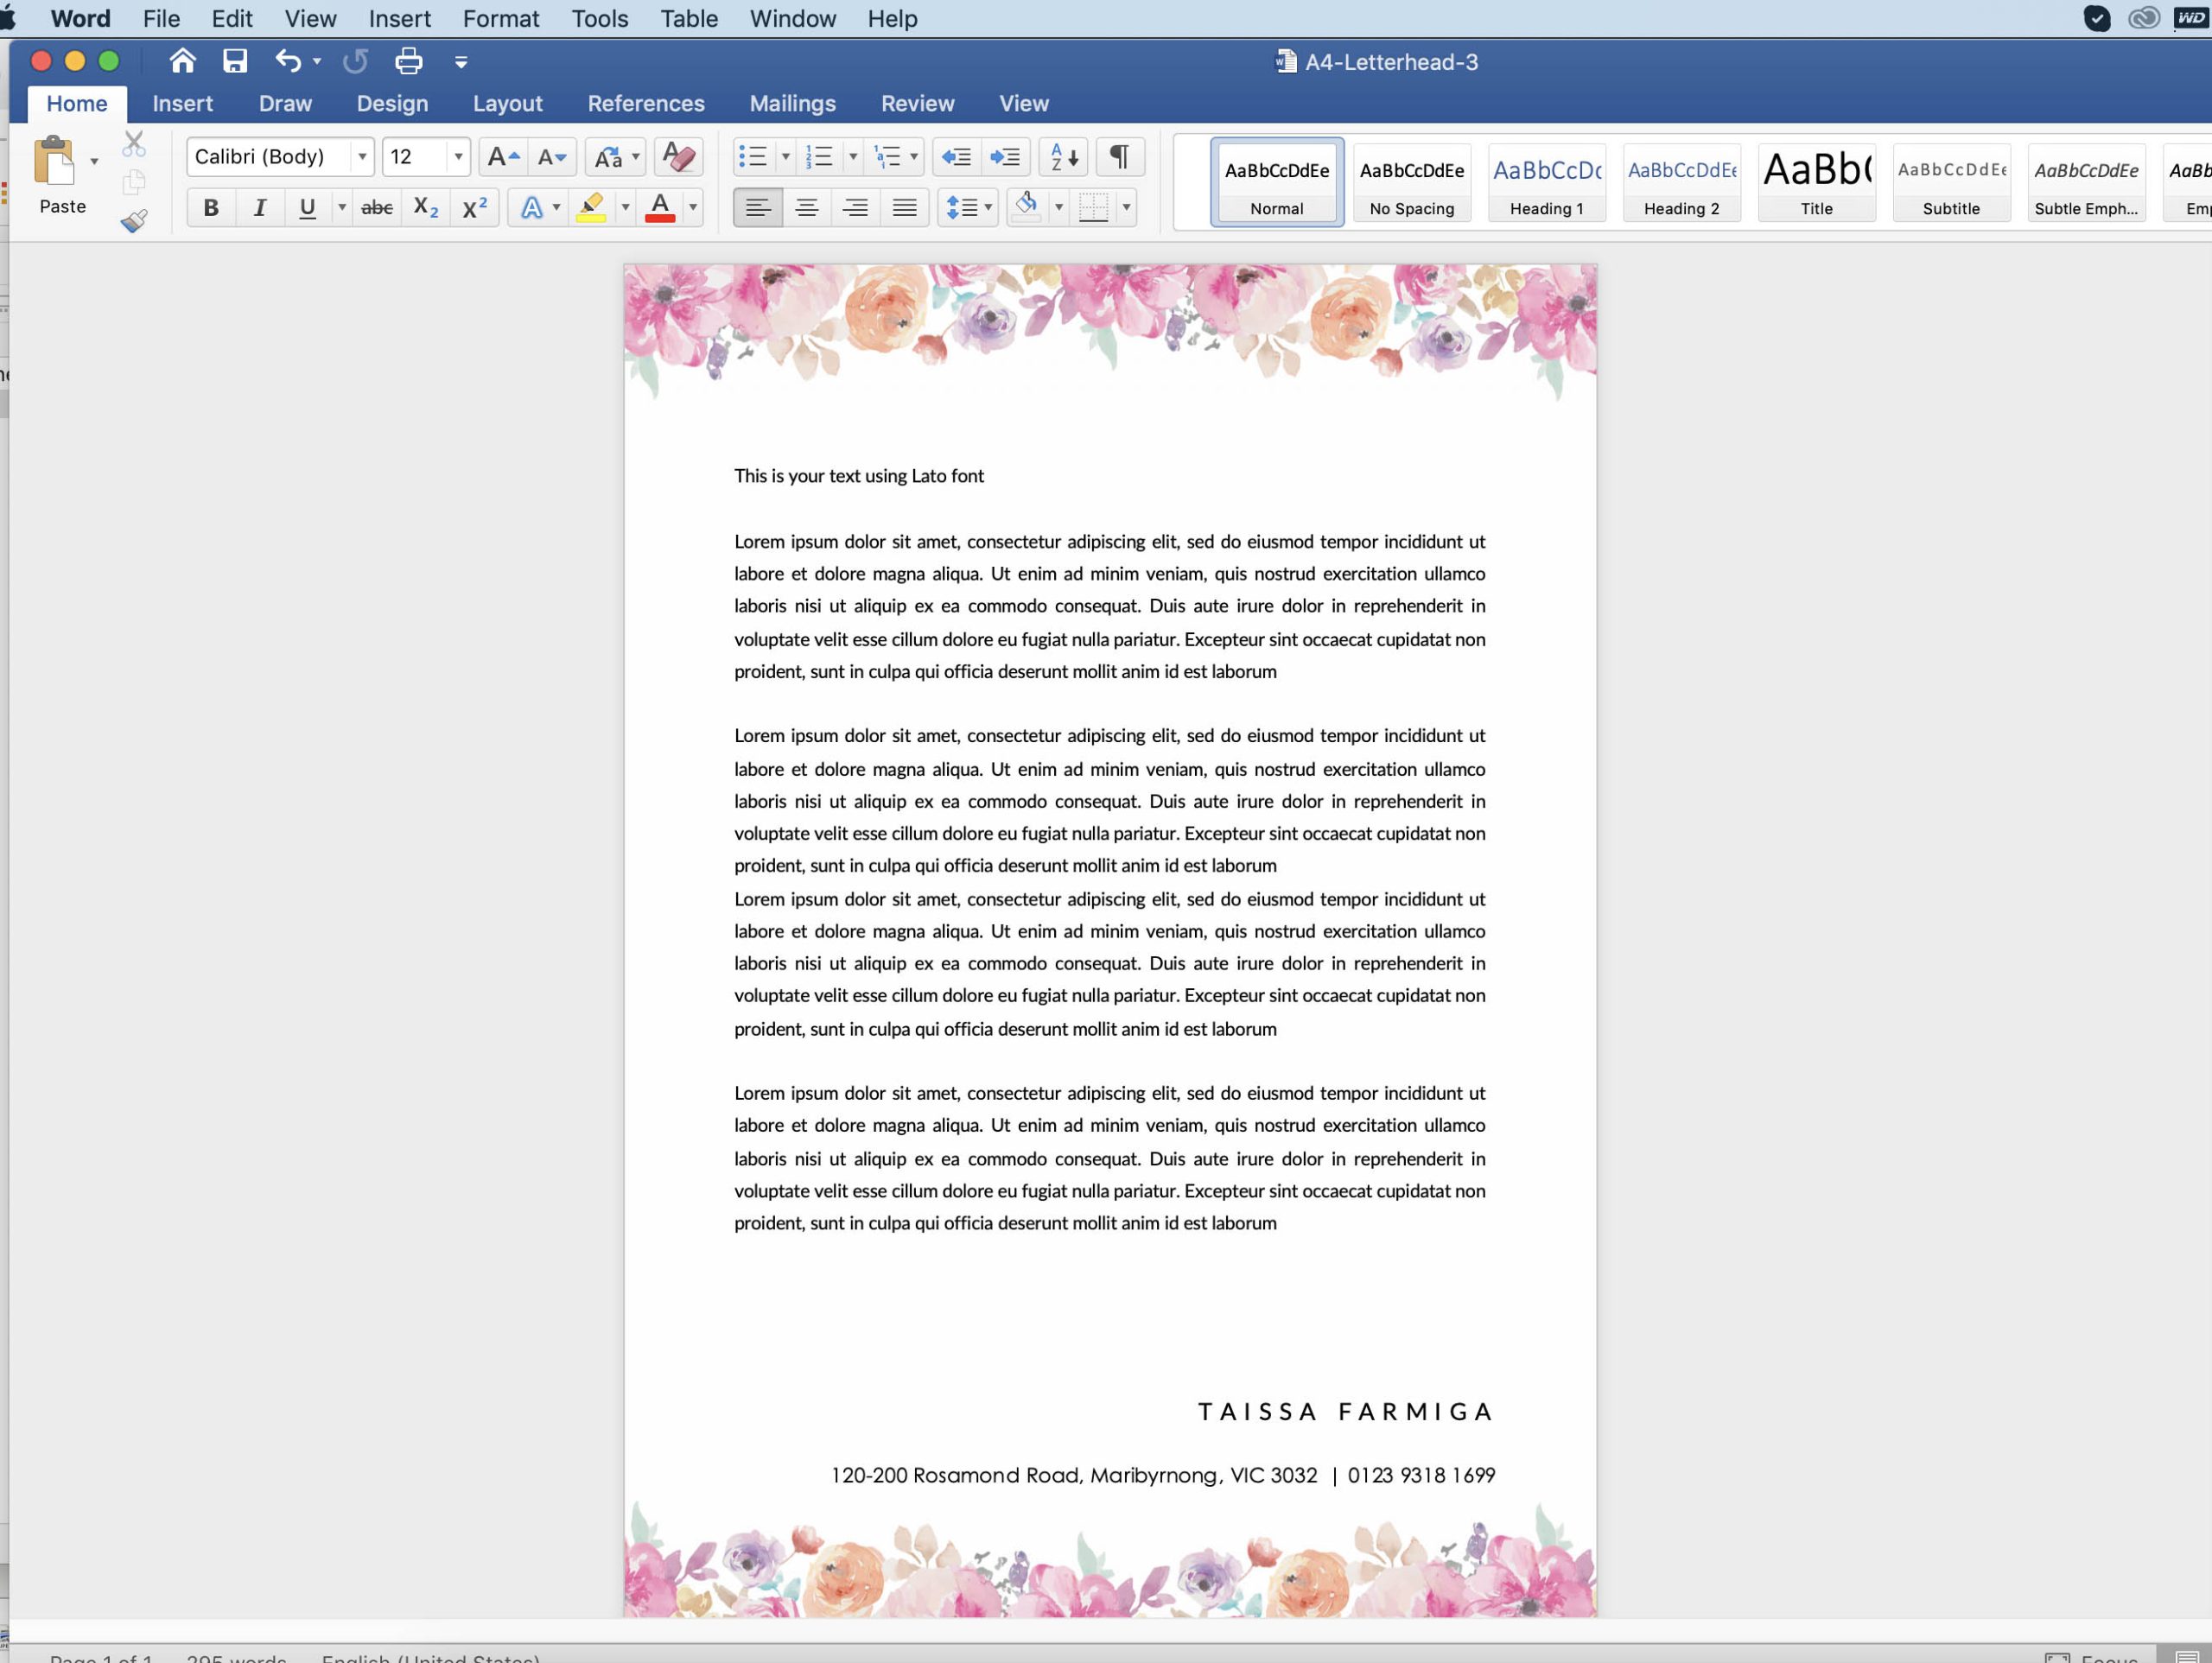This screenshot has height=1663, width=2212.
Task: Insert a numbered list
Action: pyautogui.click(x=819, y=157)
